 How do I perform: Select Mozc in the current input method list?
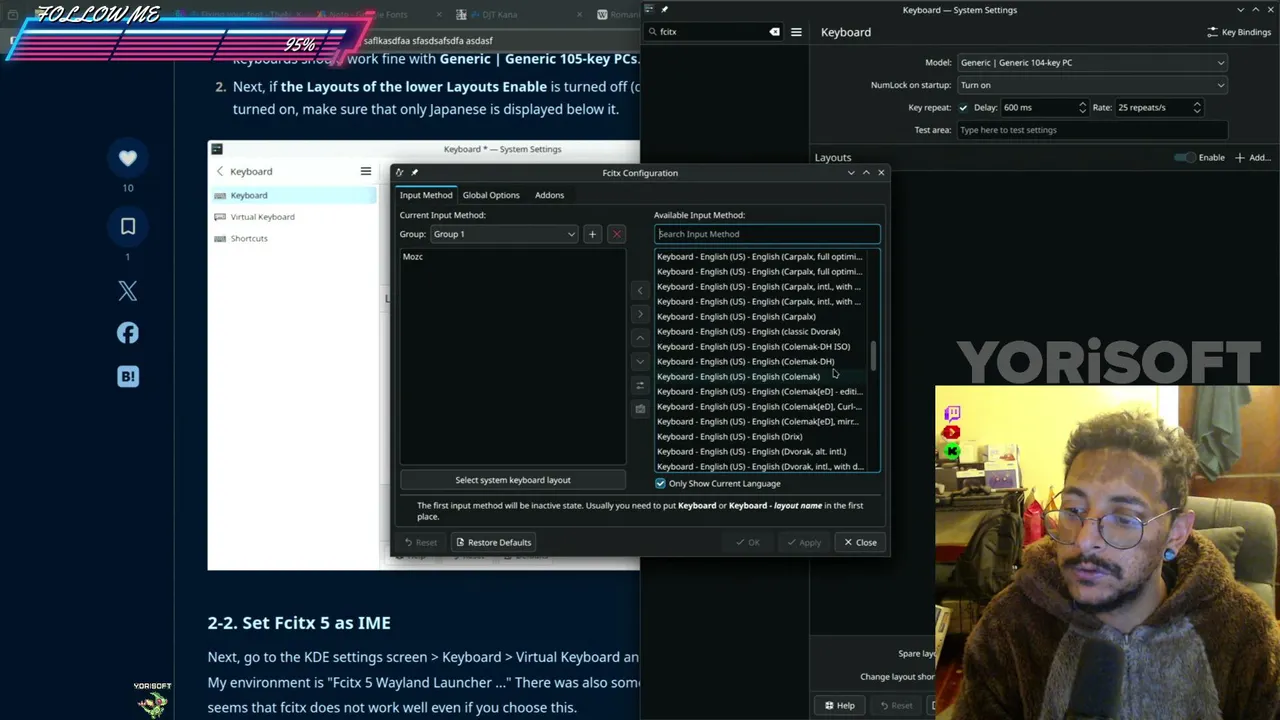point(513,257)
